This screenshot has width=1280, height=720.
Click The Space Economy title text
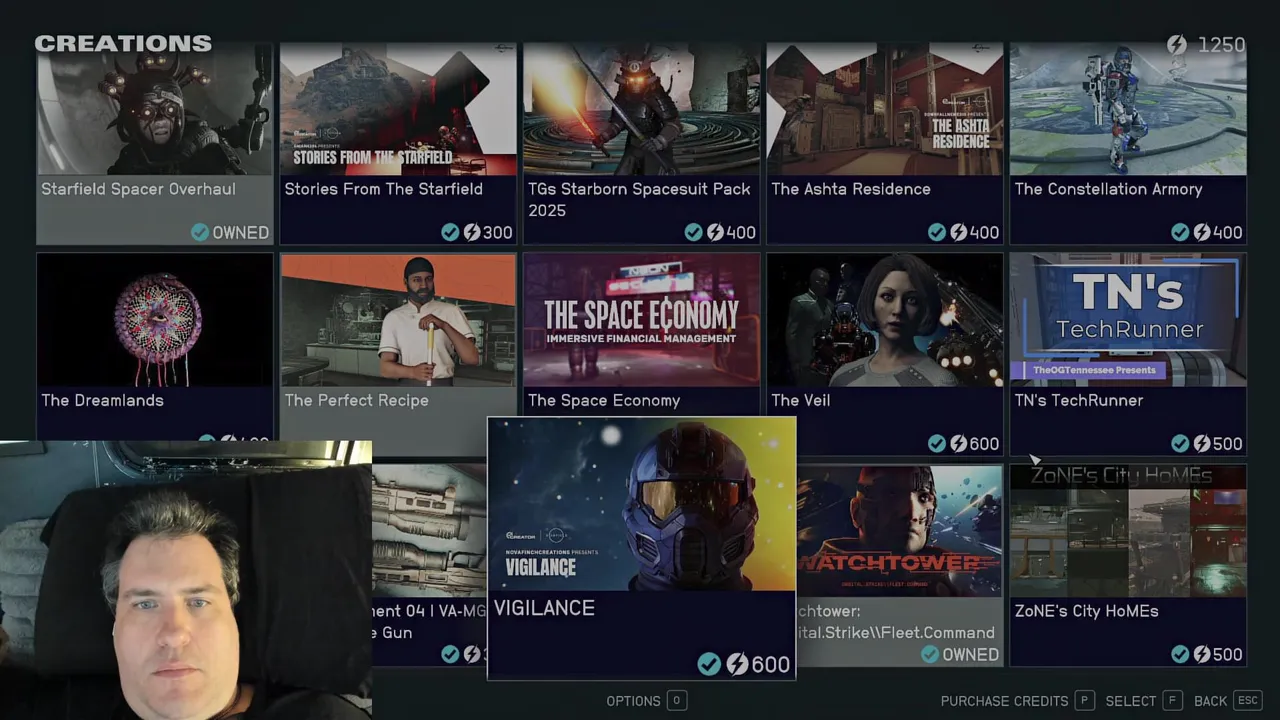coord(604,400)
